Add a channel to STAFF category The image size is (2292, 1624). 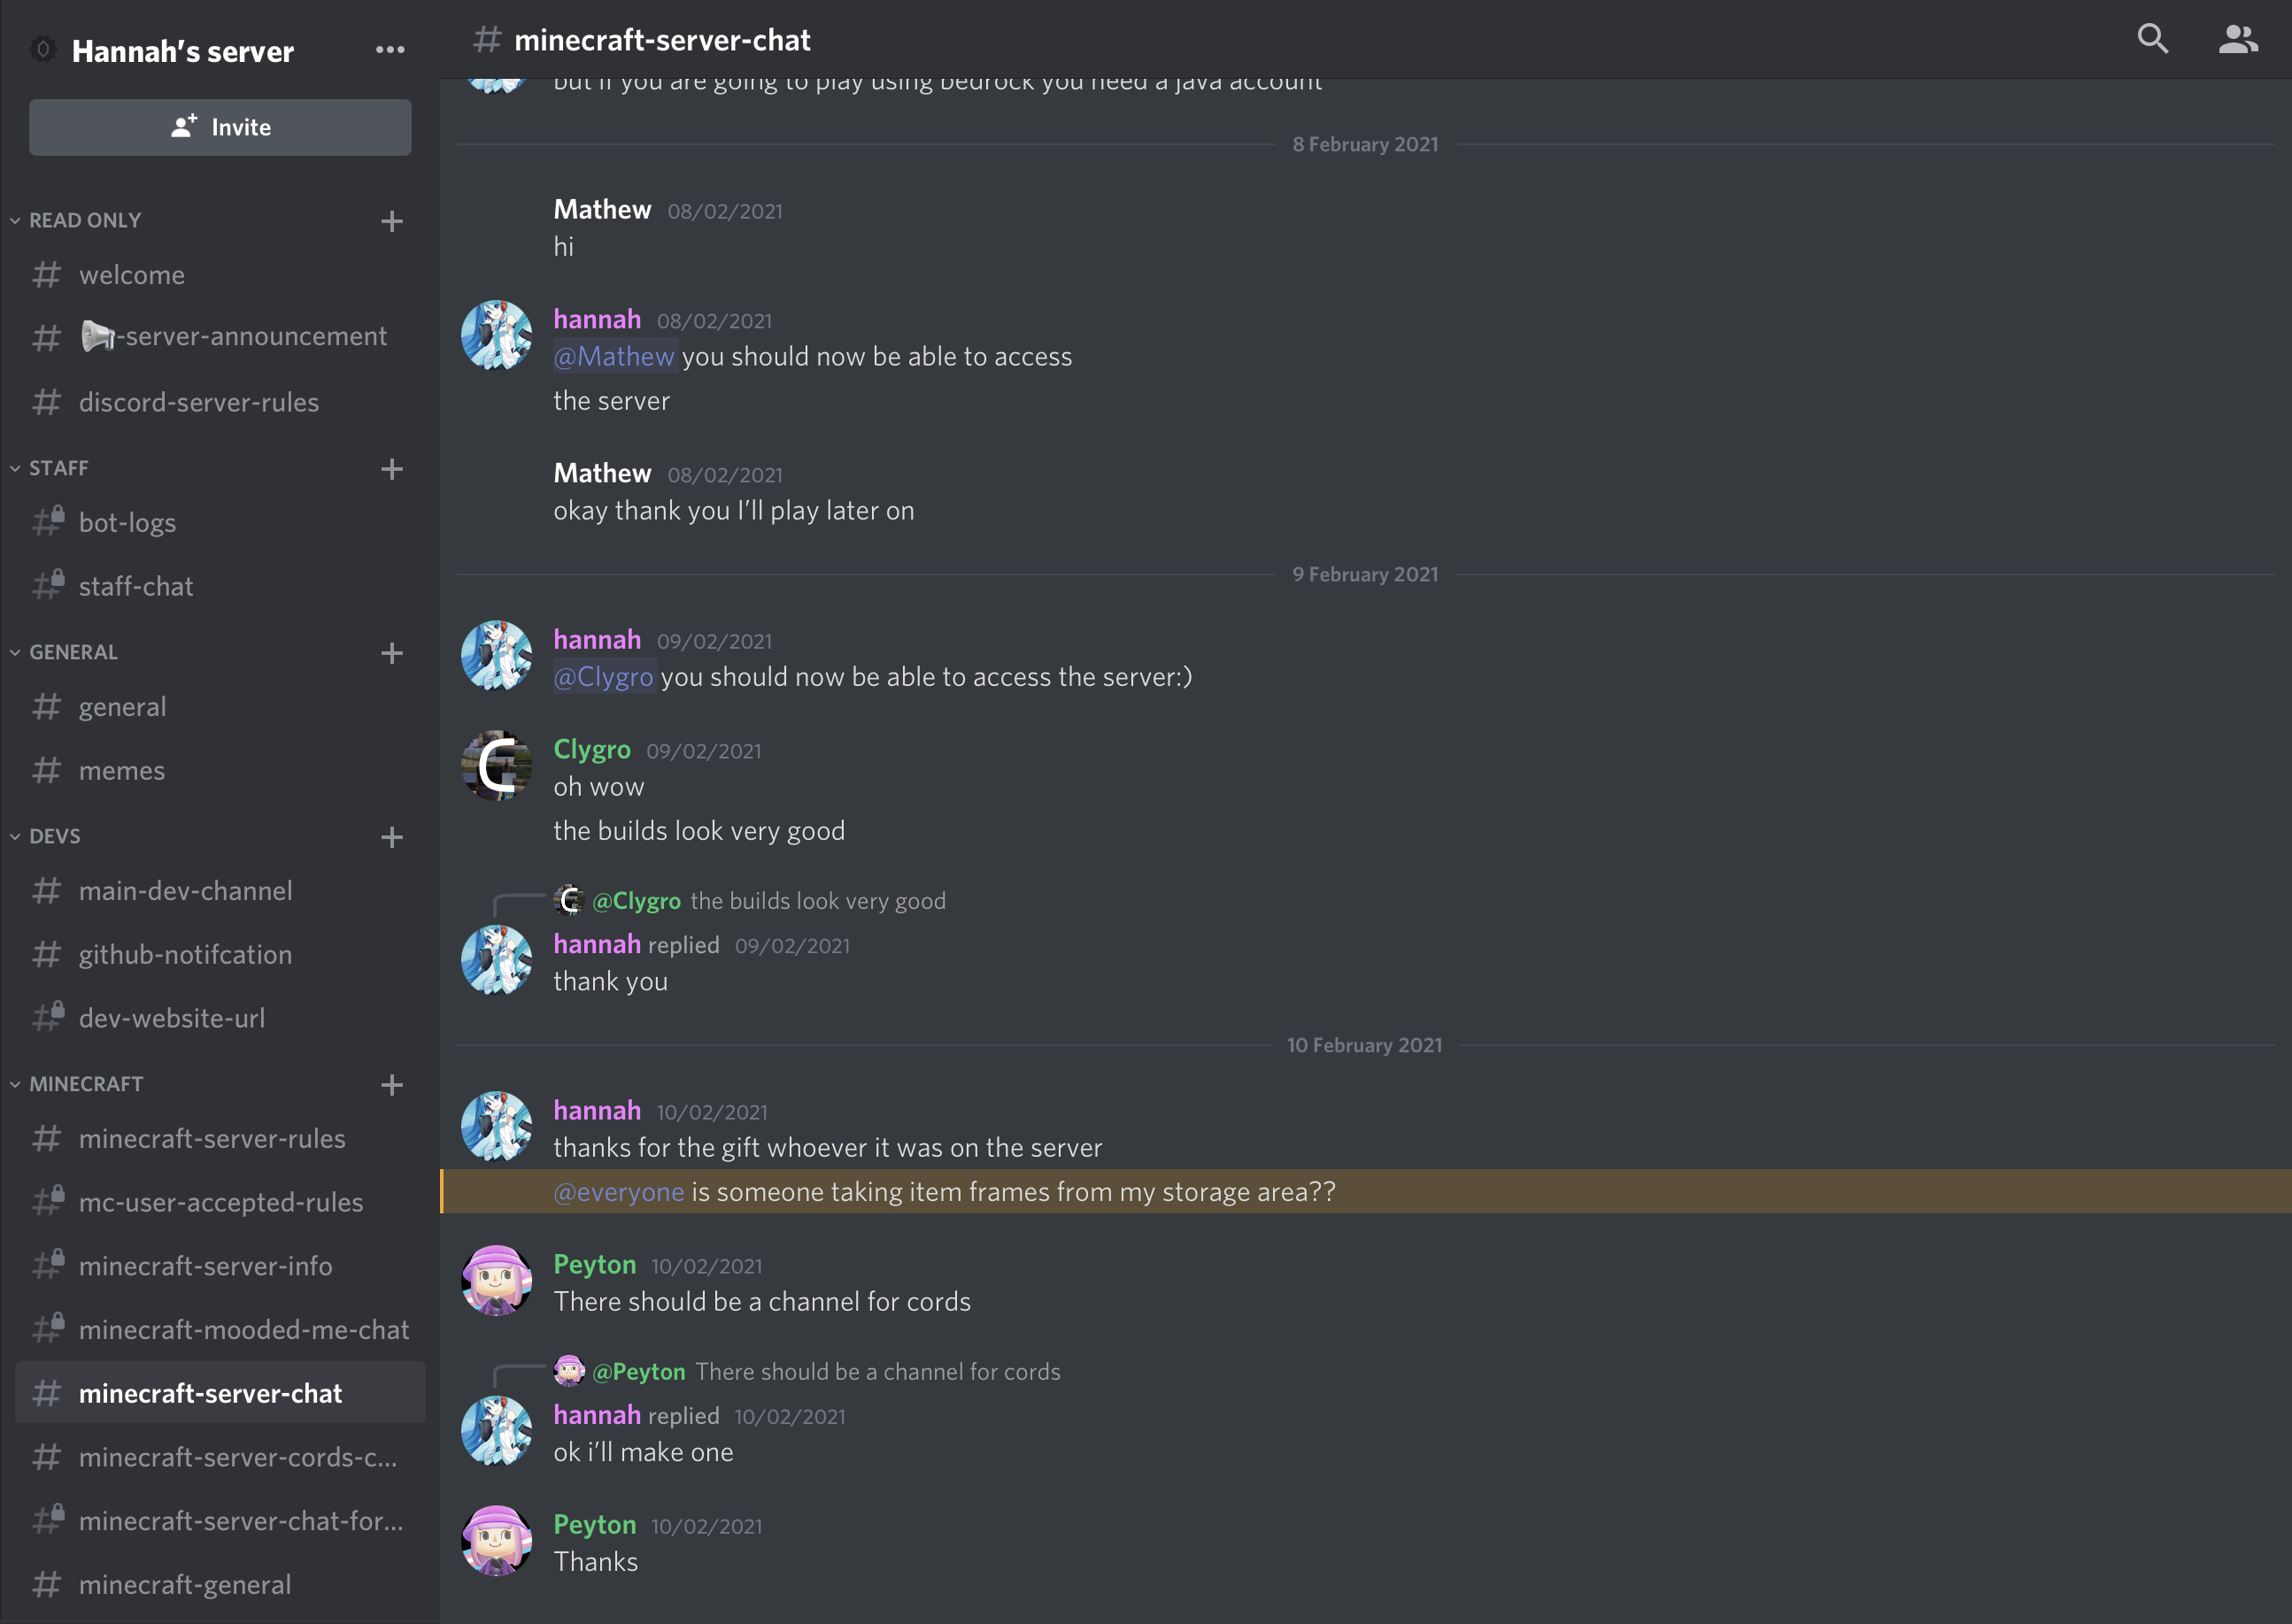pos(392,469)
